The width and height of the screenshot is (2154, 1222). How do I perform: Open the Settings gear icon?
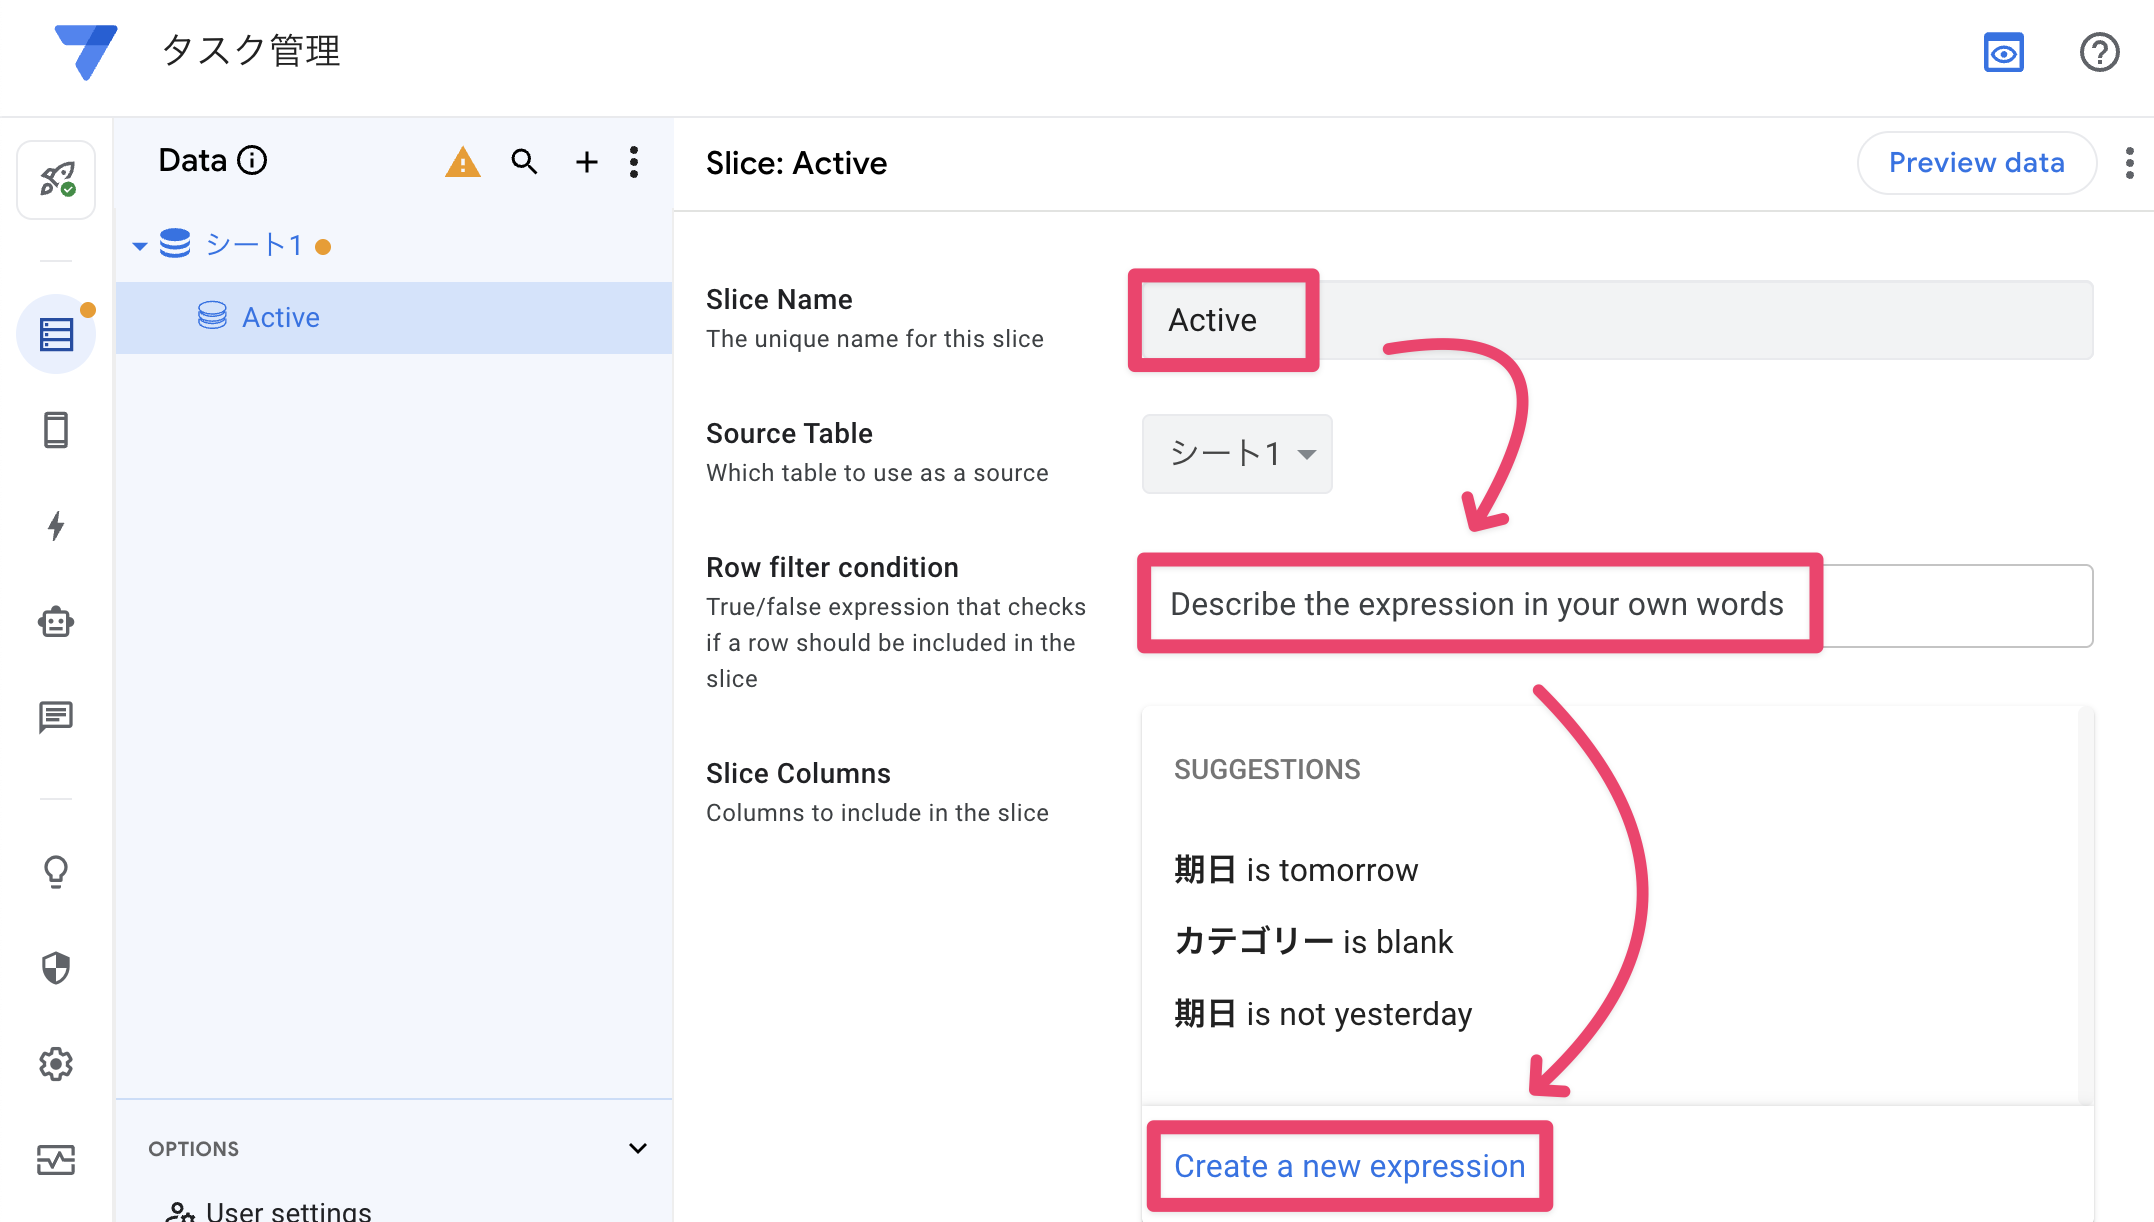56,1064
